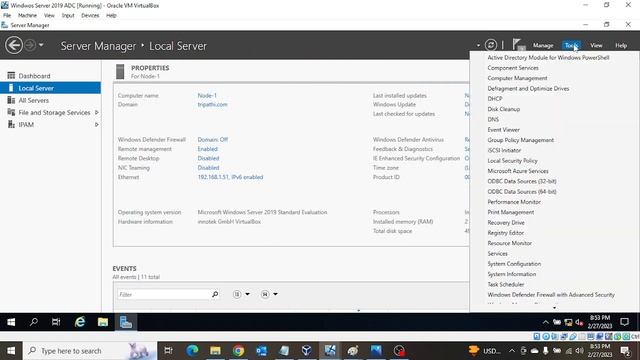Open Task View in guest taskbar
The height and width of the screenshot is (360, 640).
56,322
